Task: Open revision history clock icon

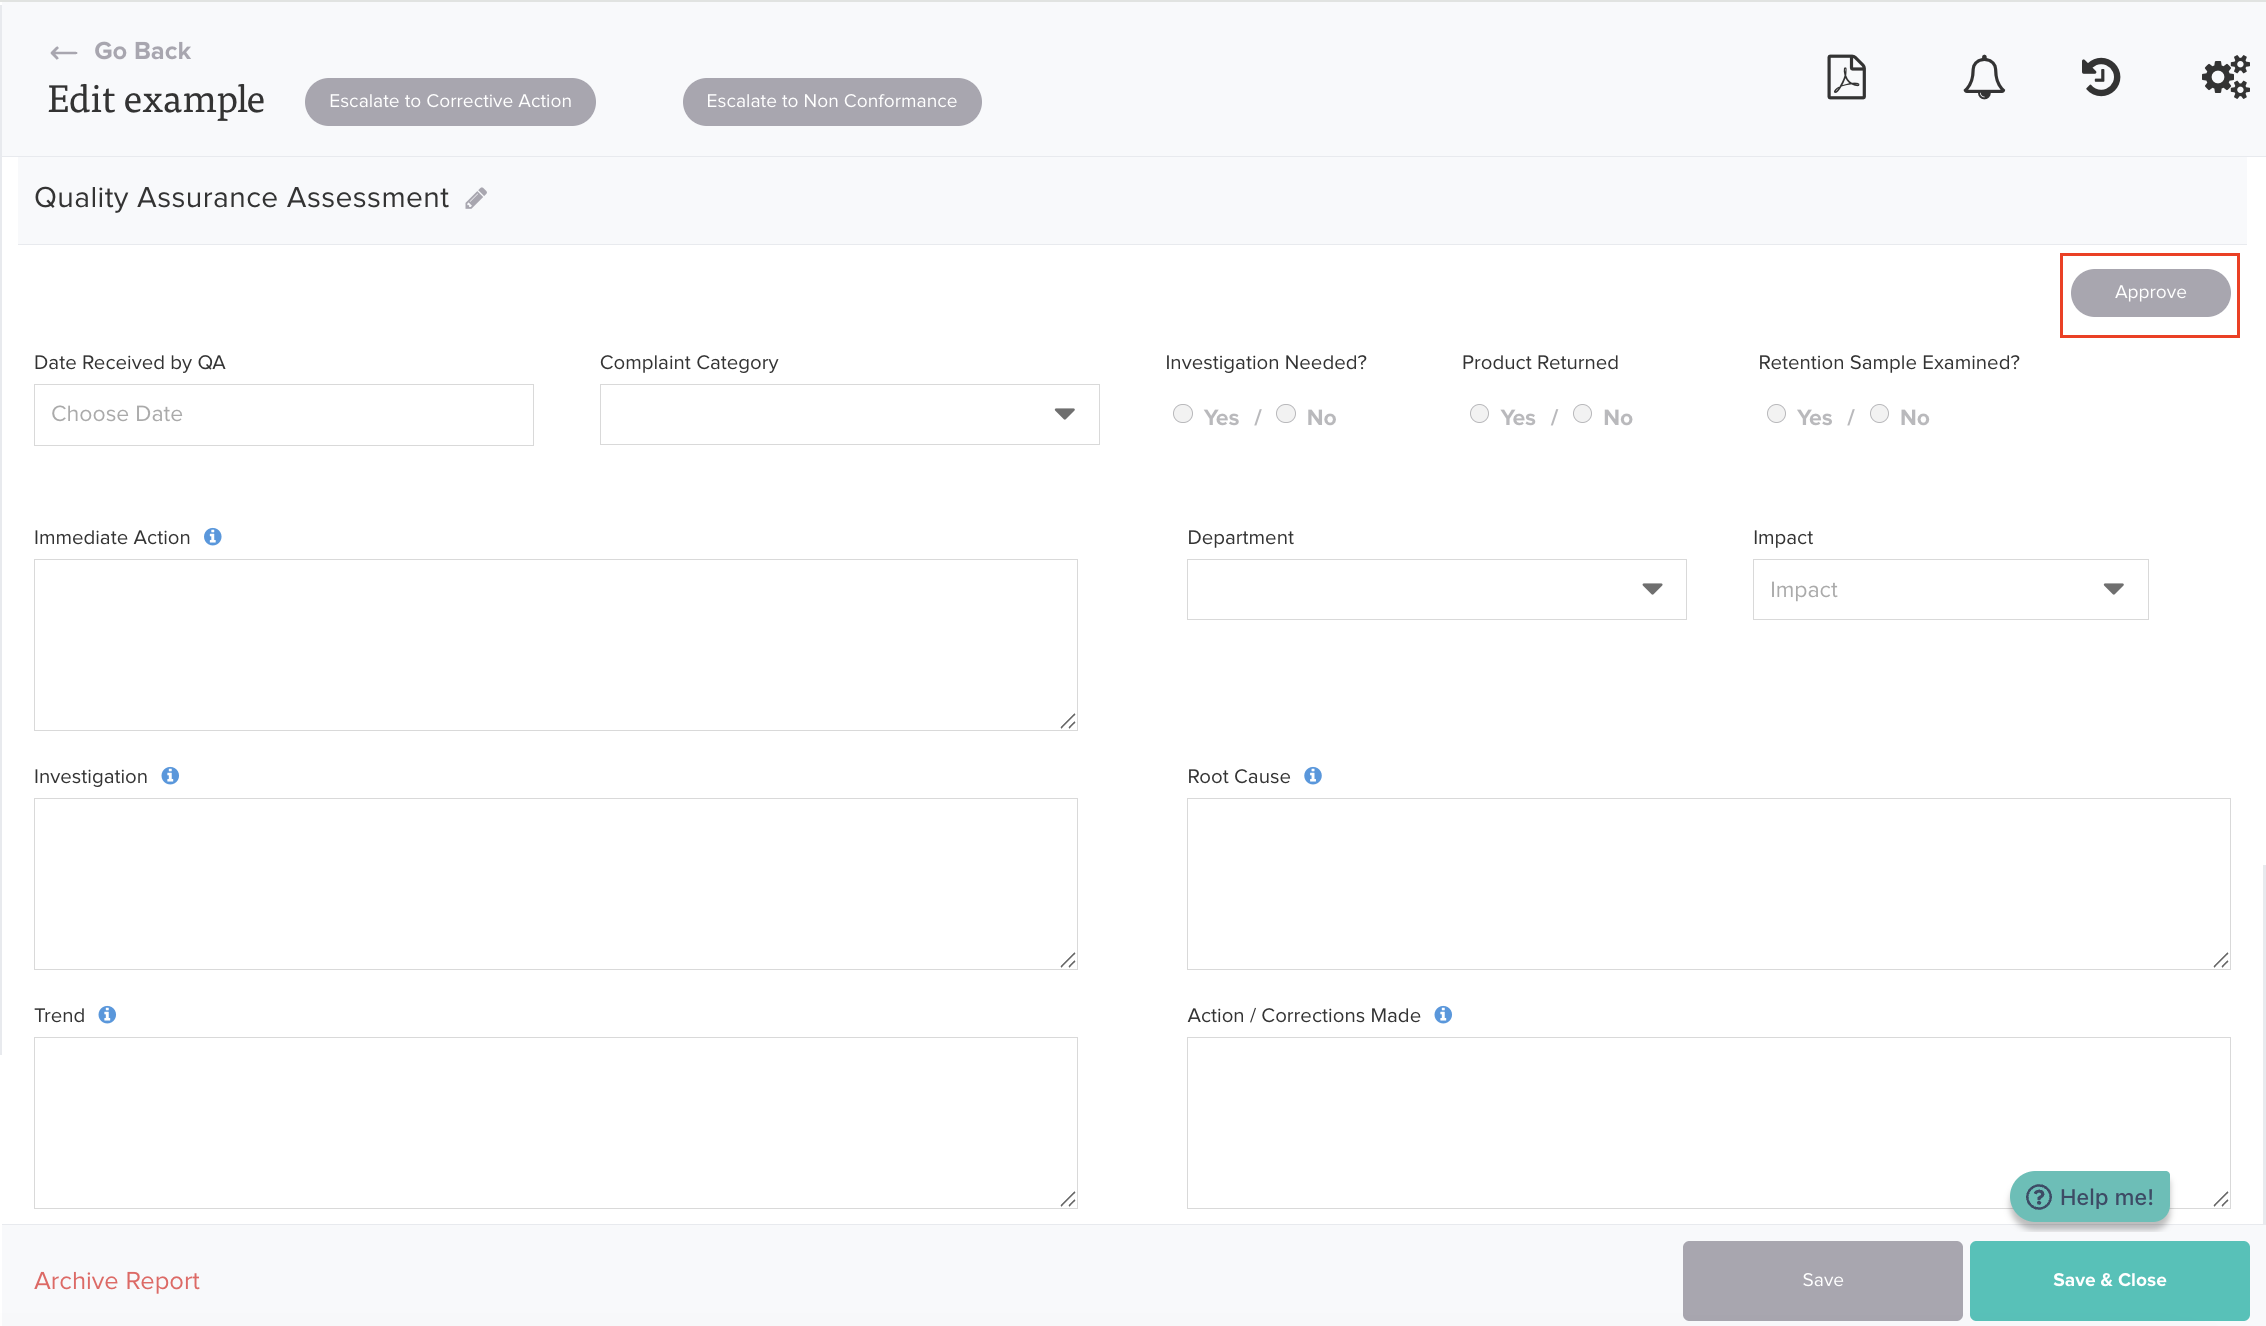Action: point(2101,77)
